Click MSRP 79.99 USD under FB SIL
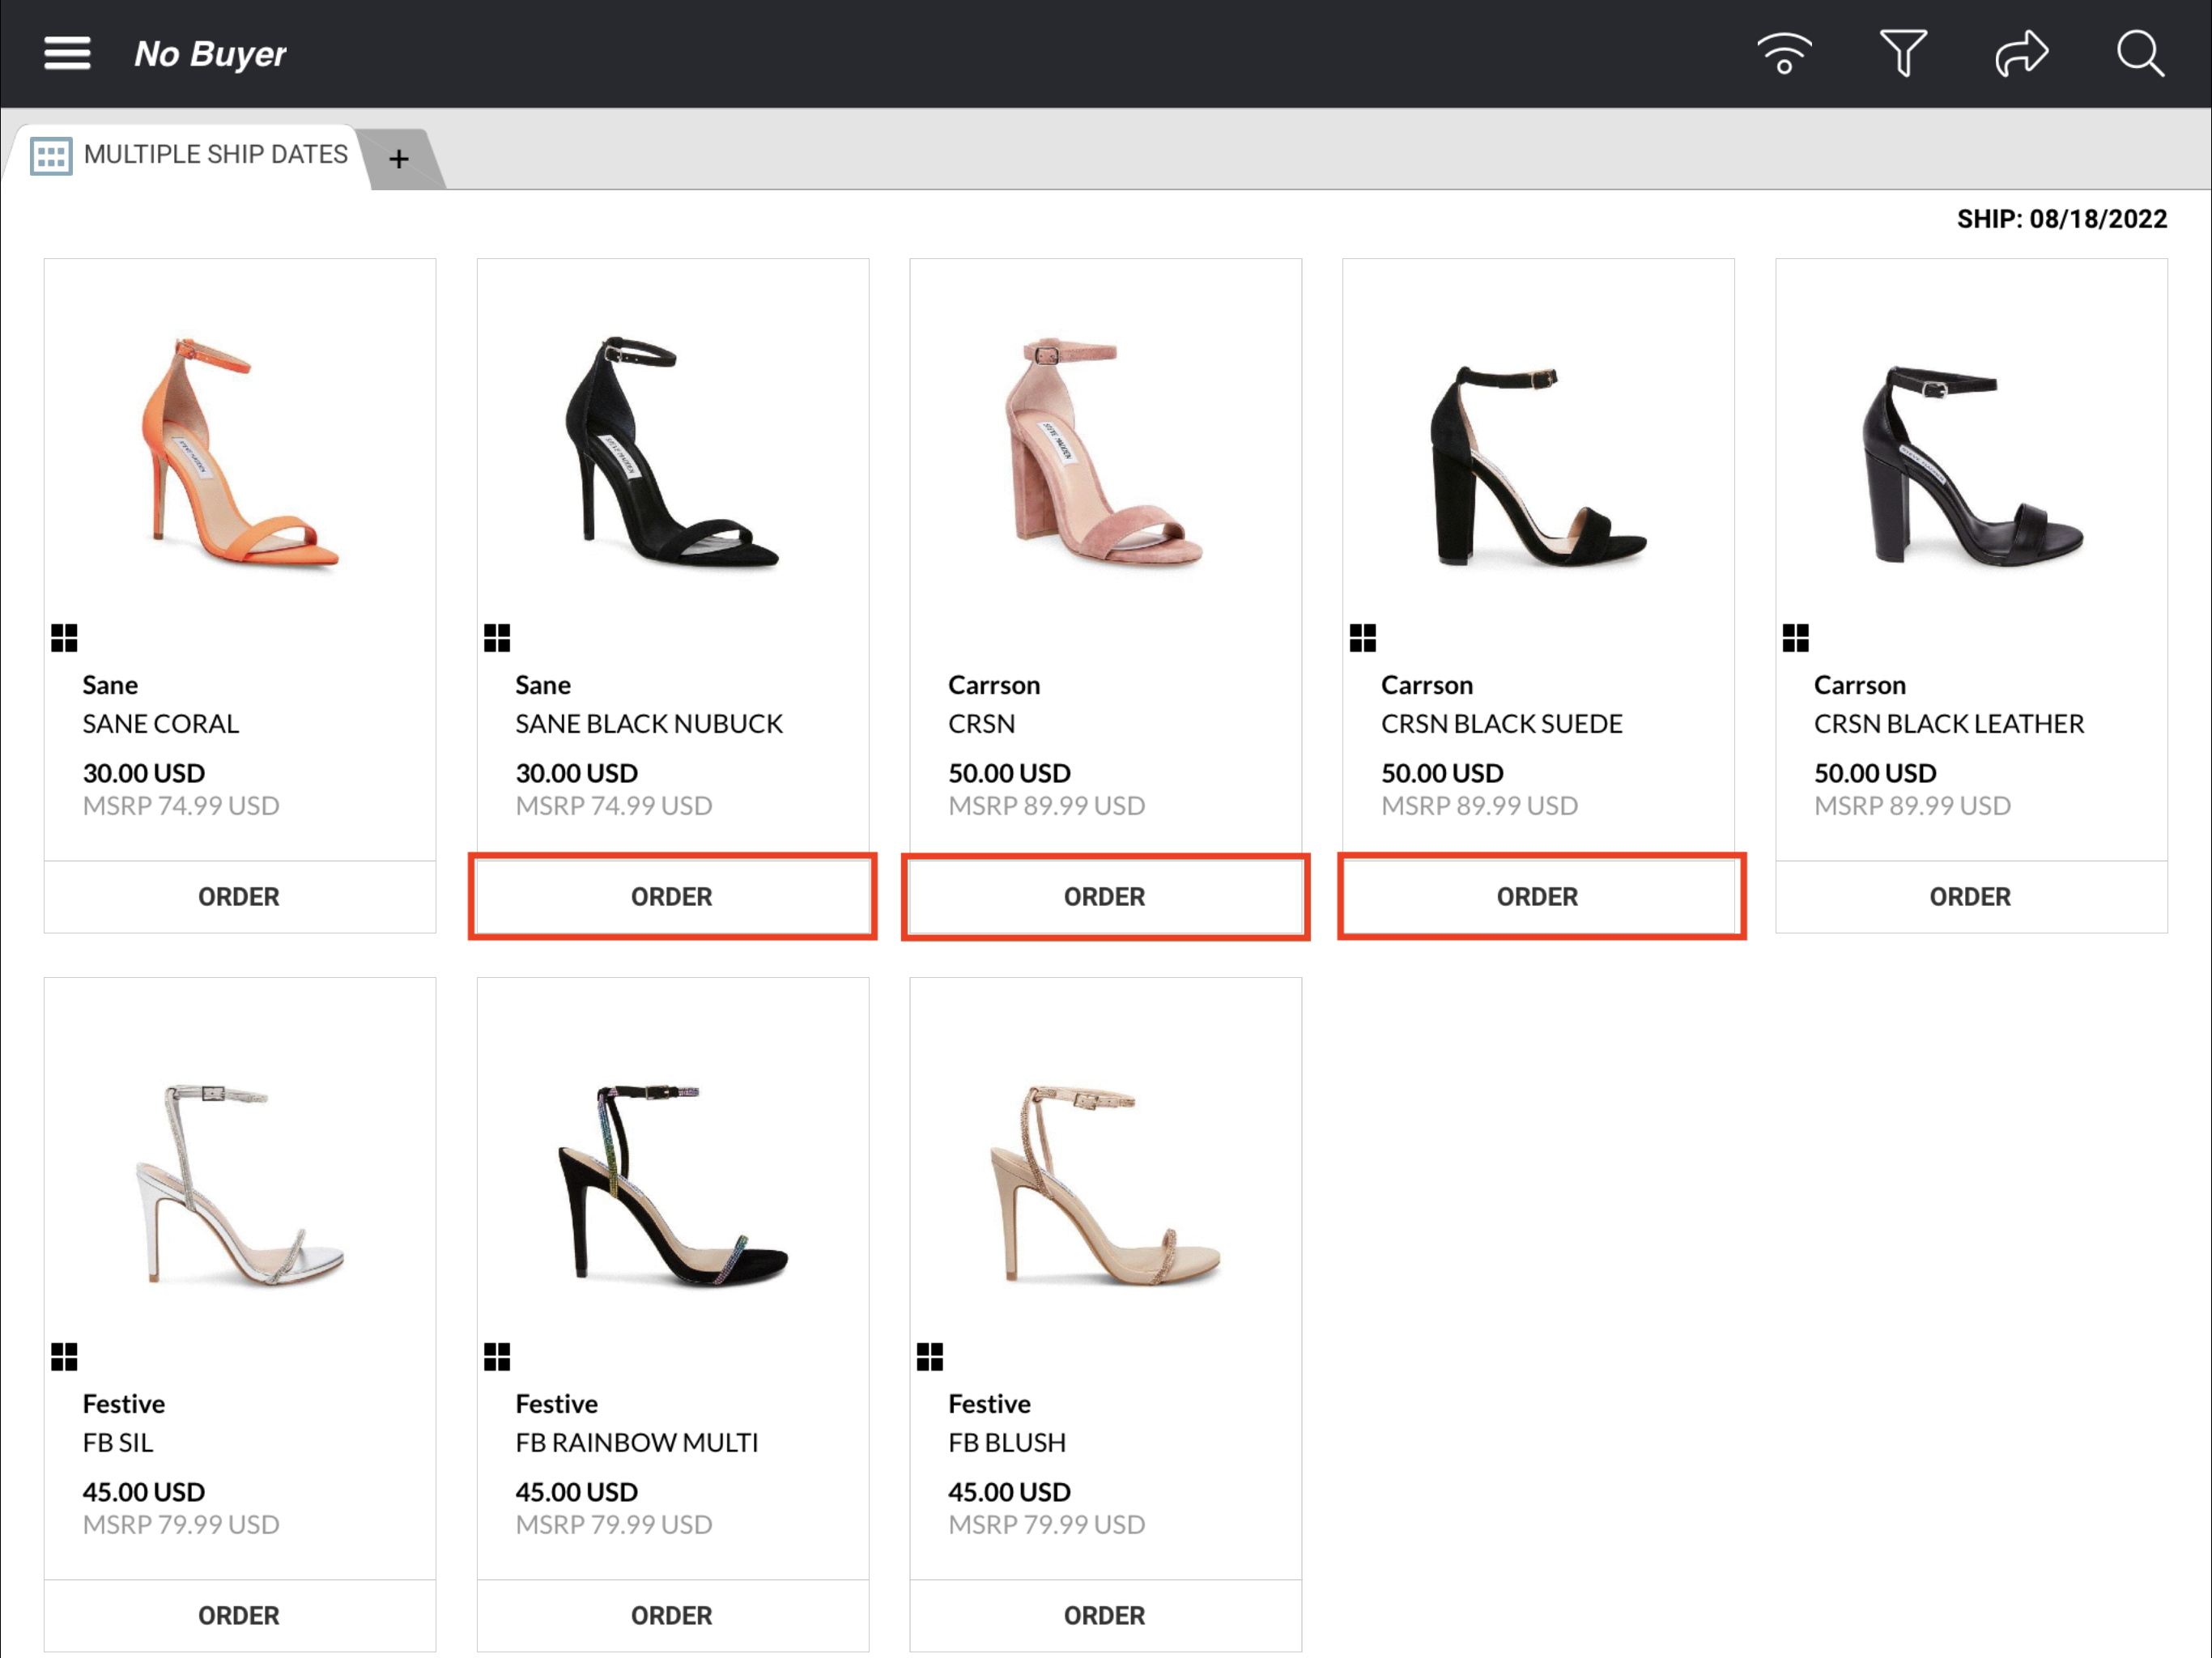This screenshot has width=2212, height=1658. [181, 1525]
